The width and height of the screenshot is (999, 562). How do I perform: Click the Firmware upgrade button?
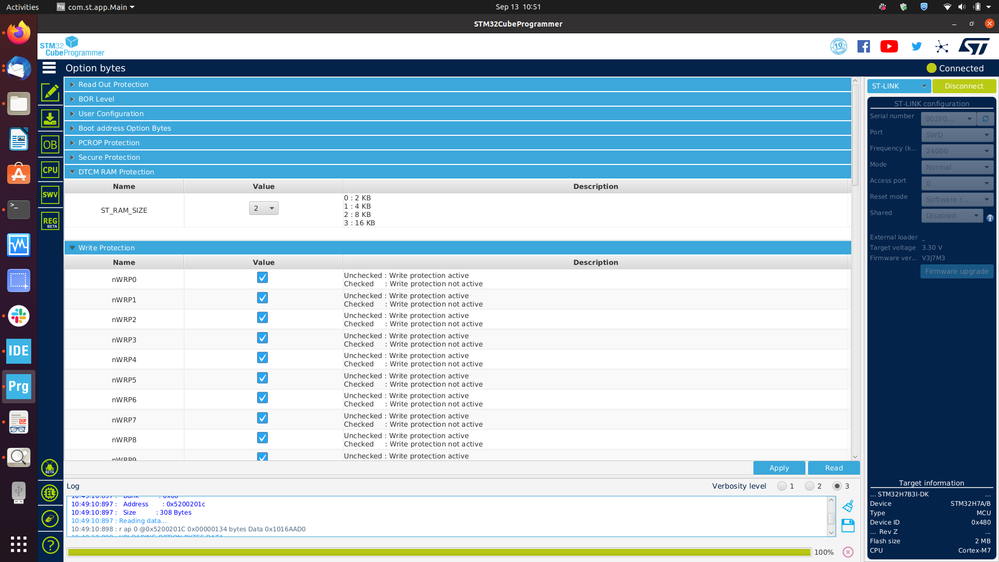pyautogui.click(x=956, y=271)
